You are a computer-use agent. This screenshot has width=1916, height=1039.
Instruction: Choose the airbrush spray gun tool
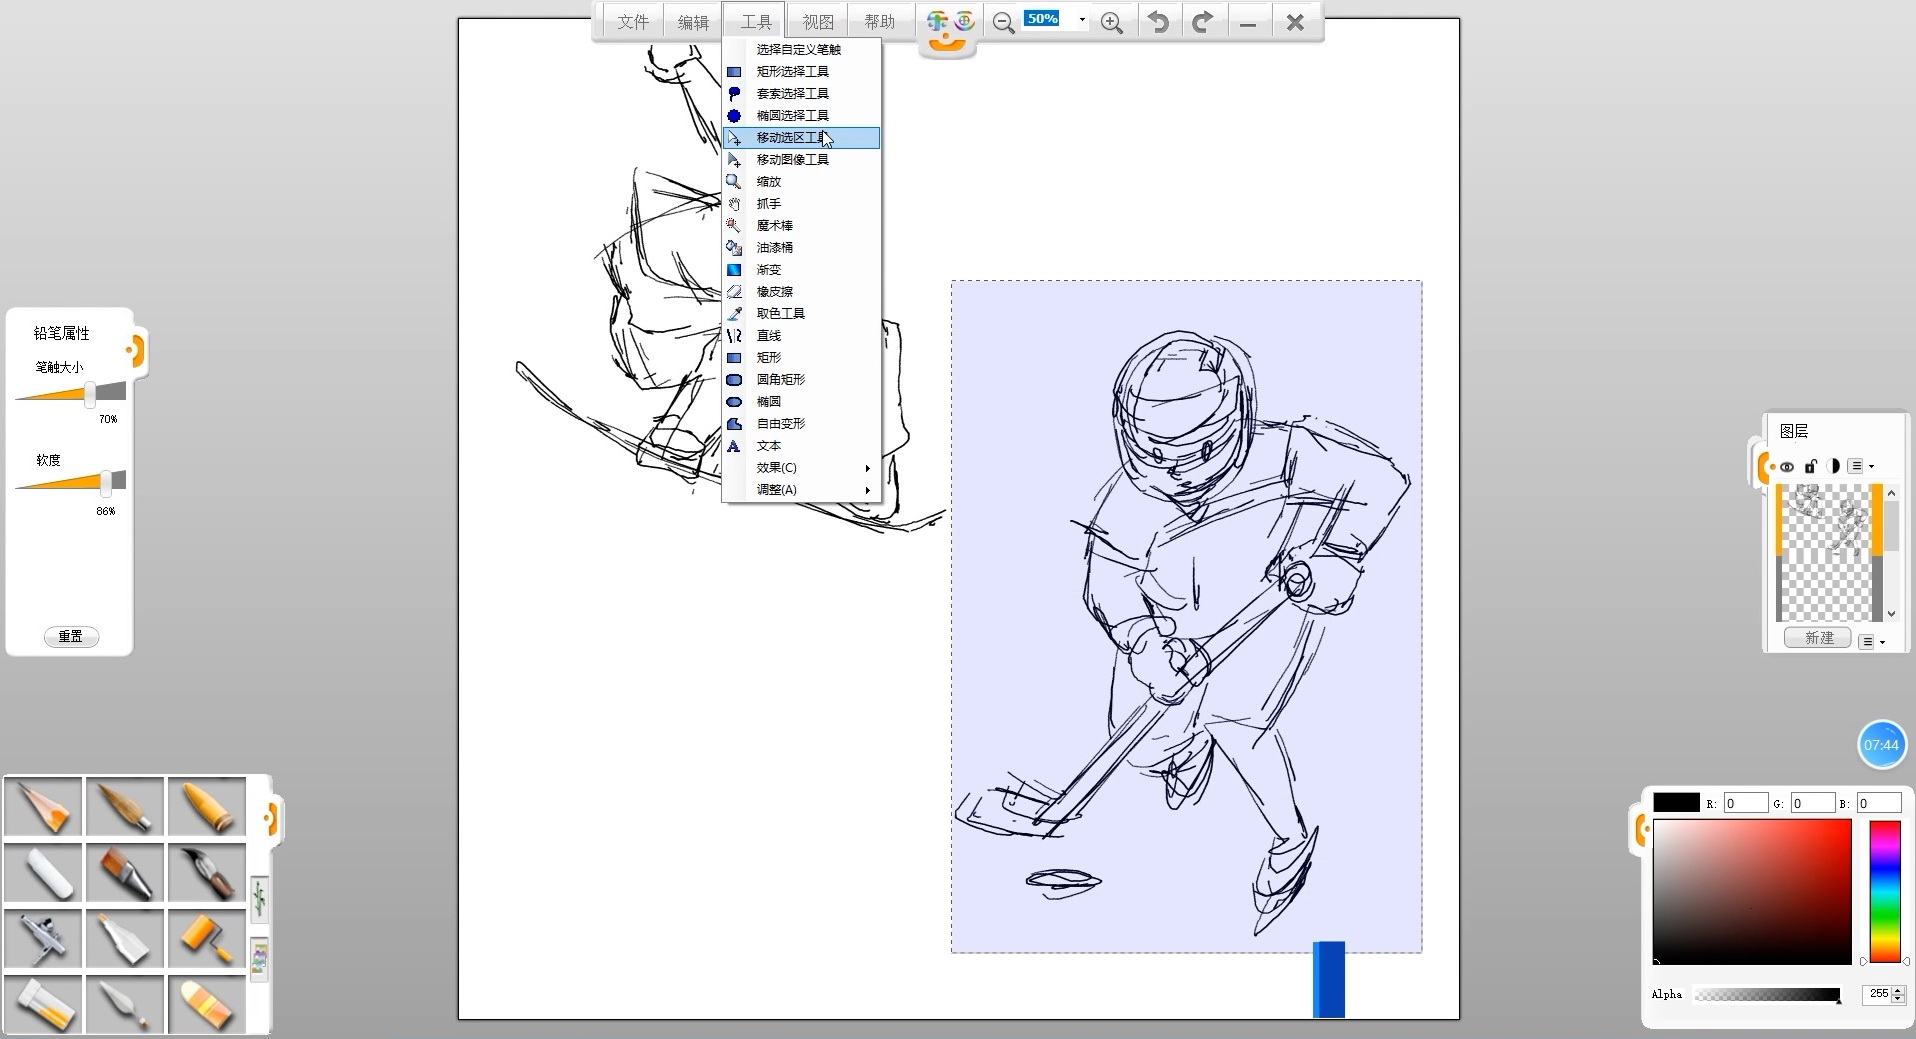[x=44, y=939]
